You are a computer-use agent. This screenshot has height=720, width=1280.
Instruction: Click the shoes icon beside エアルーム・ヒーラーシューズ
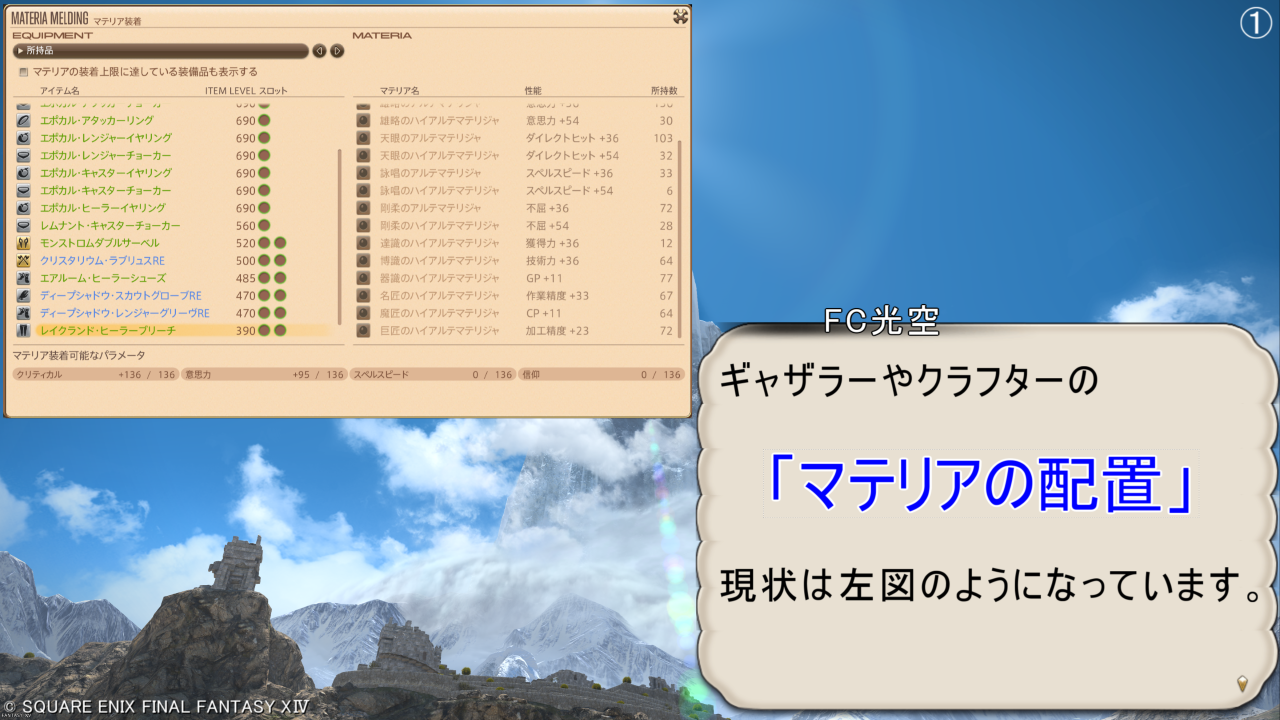coord(23,278)
